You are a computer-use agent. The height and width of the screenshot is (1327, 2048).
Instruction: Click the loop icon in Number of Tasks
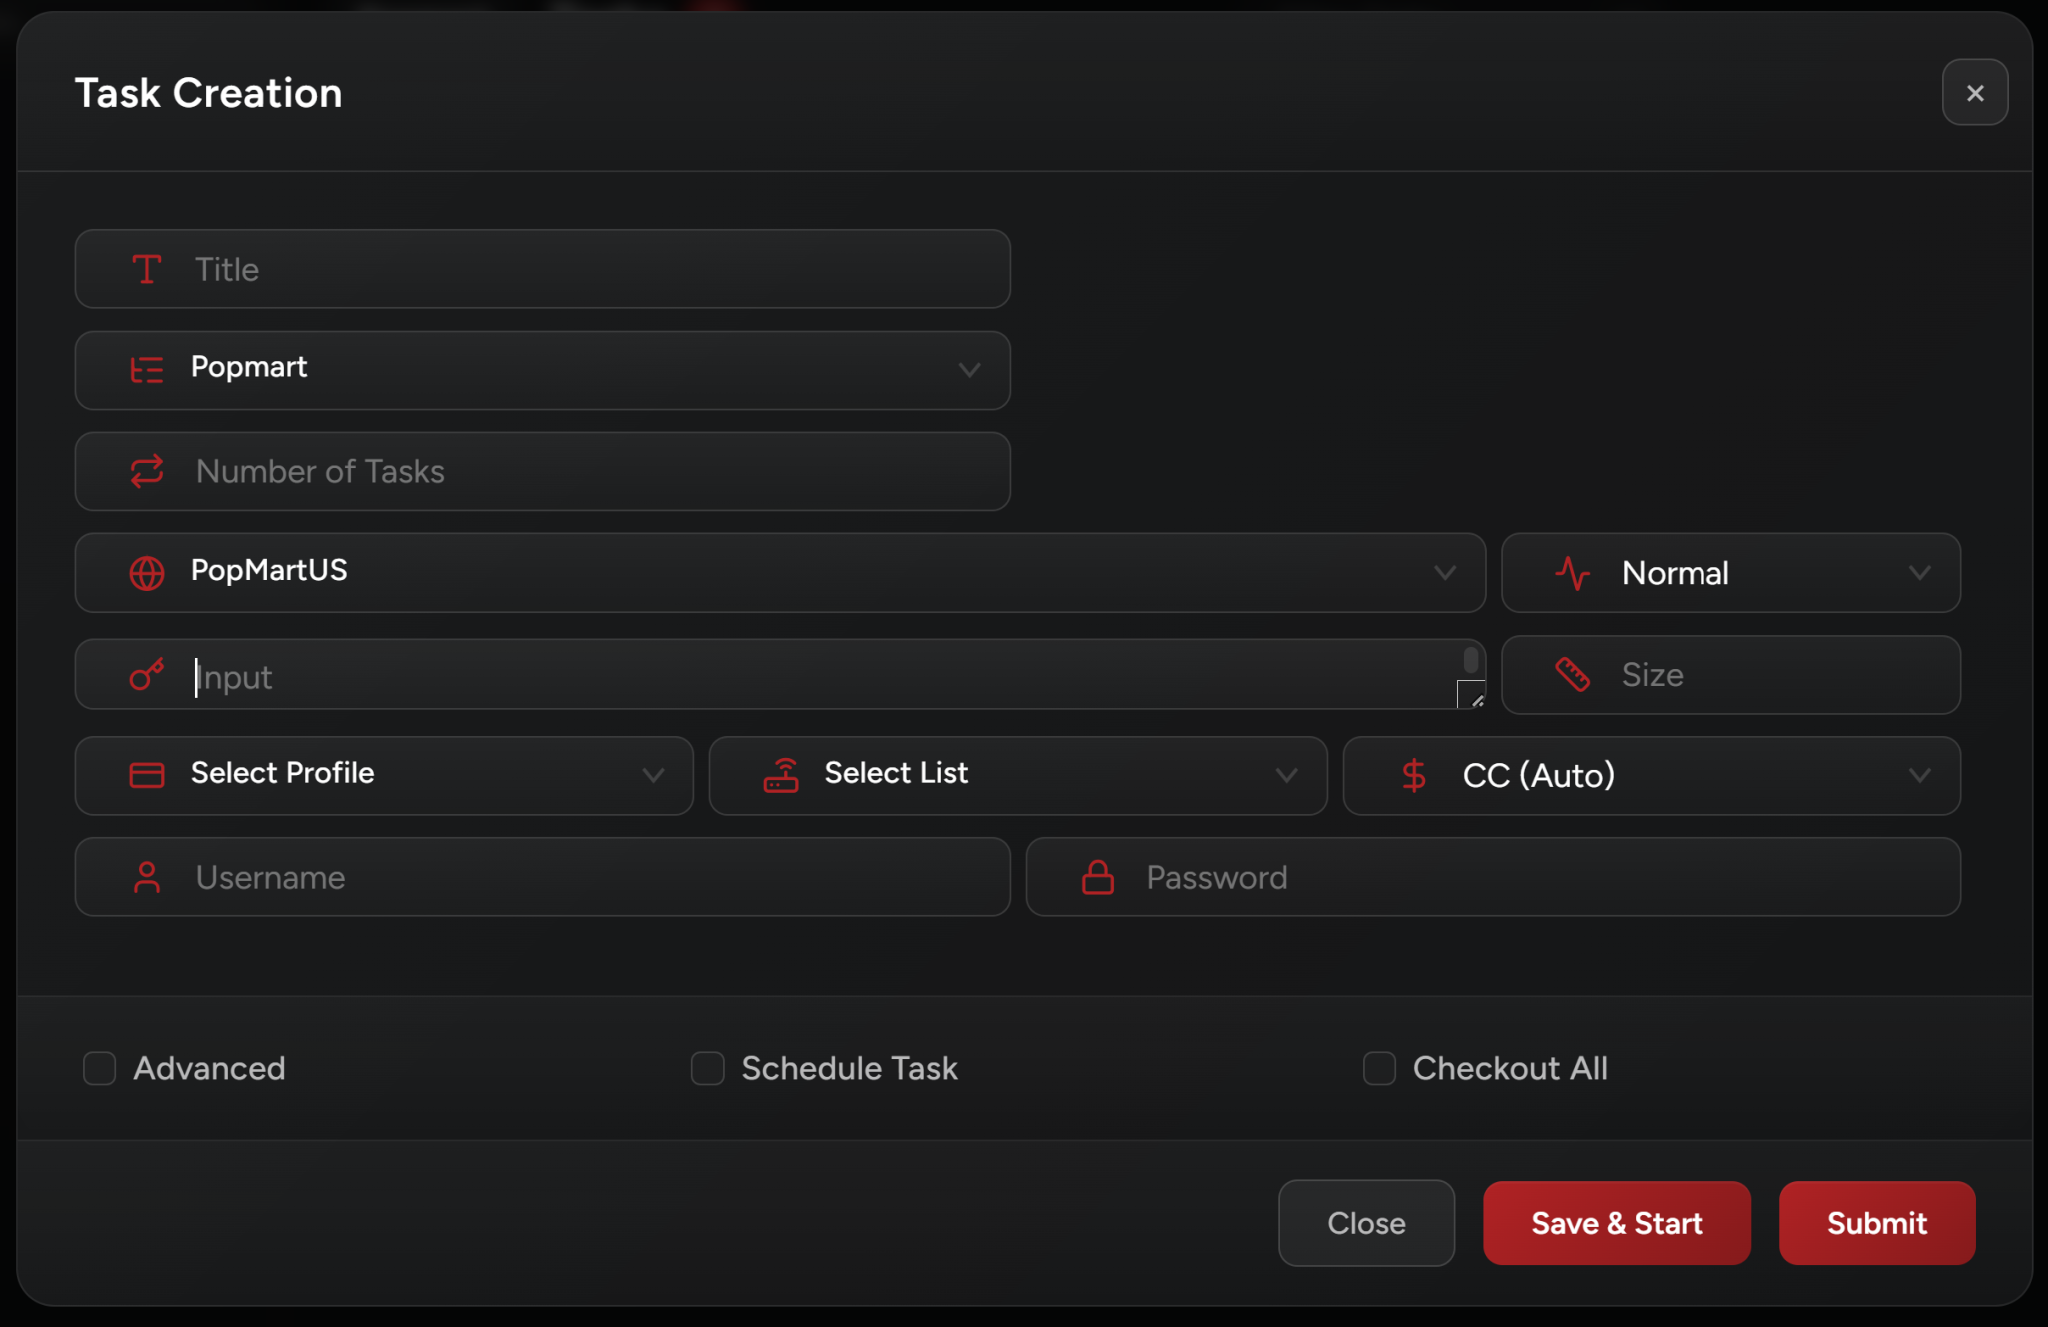click(x=147, y=471)
